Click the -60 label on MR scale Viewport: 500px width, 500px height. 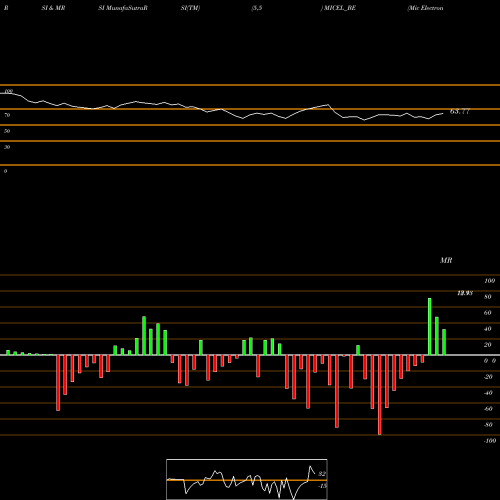(488, 409)
